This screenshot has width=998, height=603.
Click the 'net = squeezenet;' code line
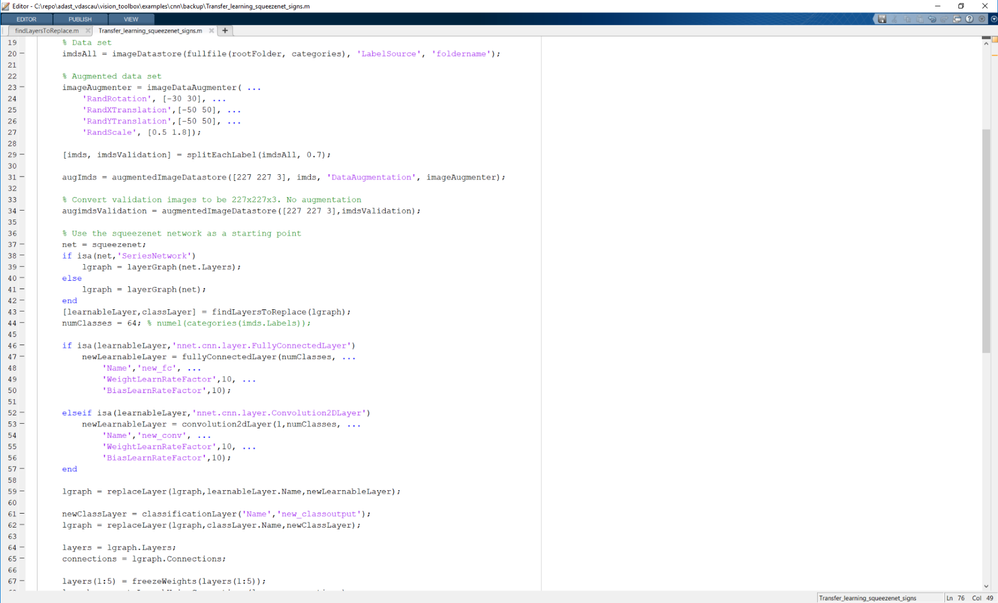[104, 245]
